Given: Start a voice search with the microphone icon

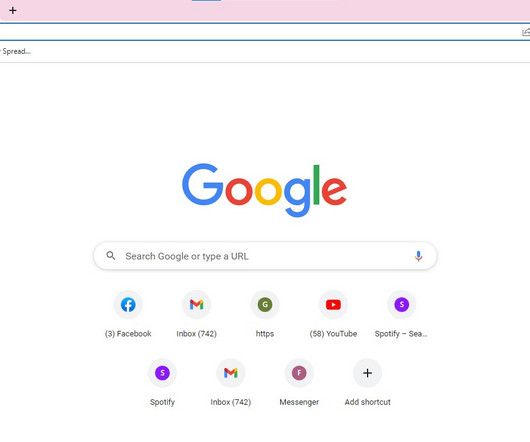Looking at the screenshot, I should pyautogui.click(x=418, y=256).
